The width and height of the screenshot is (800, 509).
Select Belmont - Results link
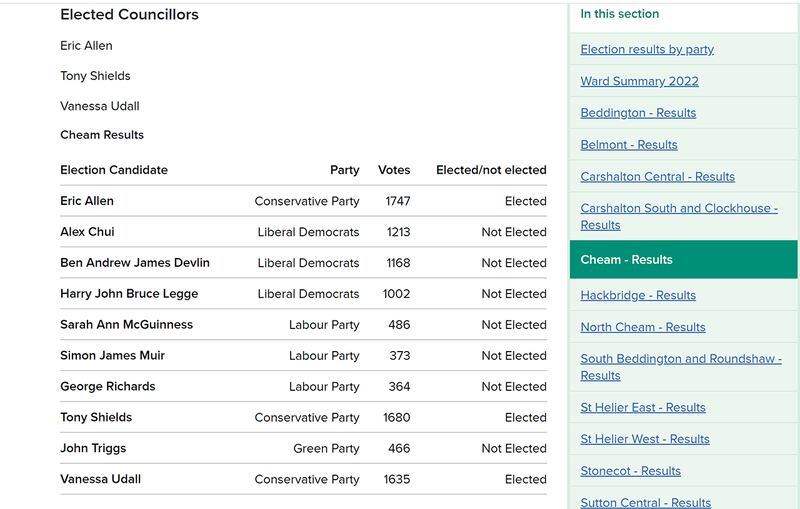[x=629, y=145]
